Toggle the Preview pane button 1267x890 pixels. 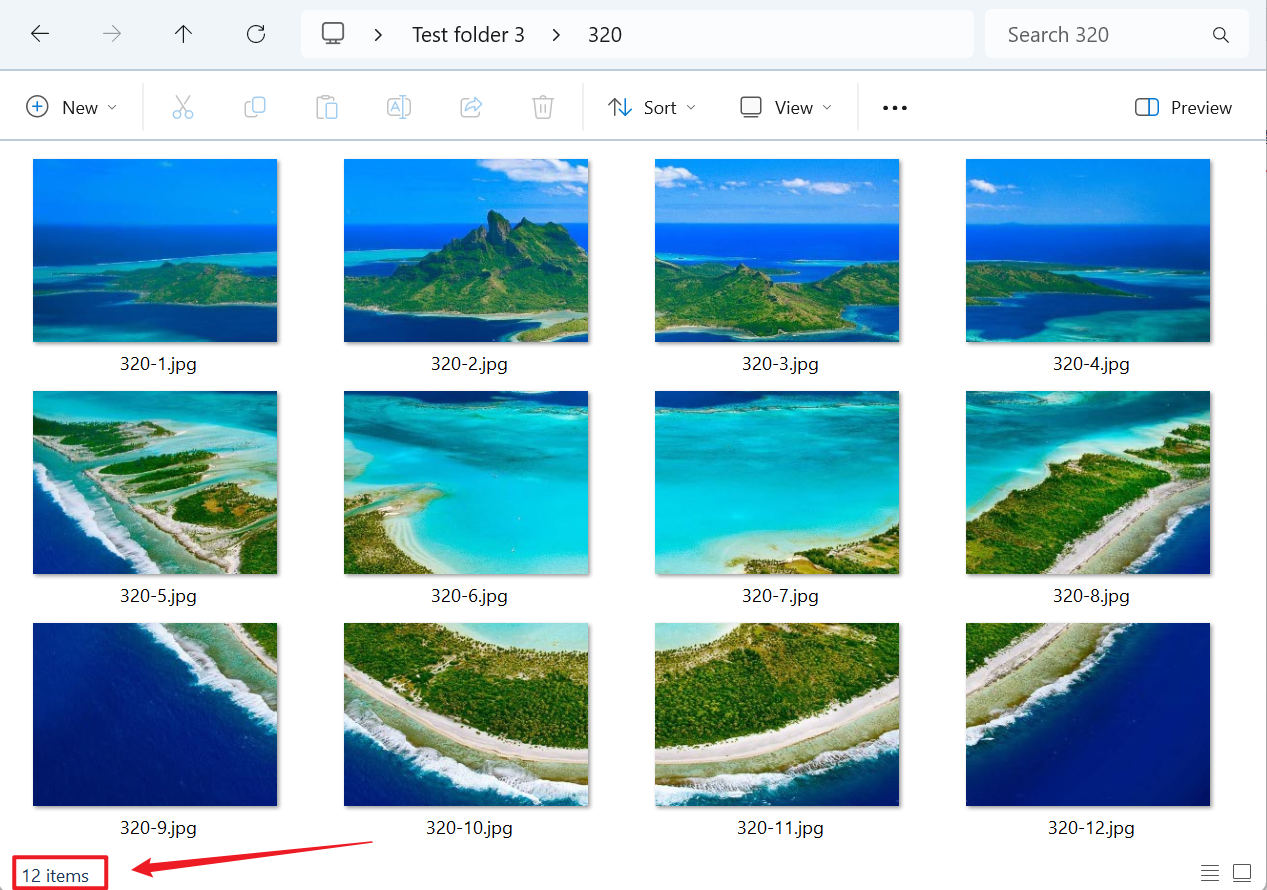tap(1183, 107)
